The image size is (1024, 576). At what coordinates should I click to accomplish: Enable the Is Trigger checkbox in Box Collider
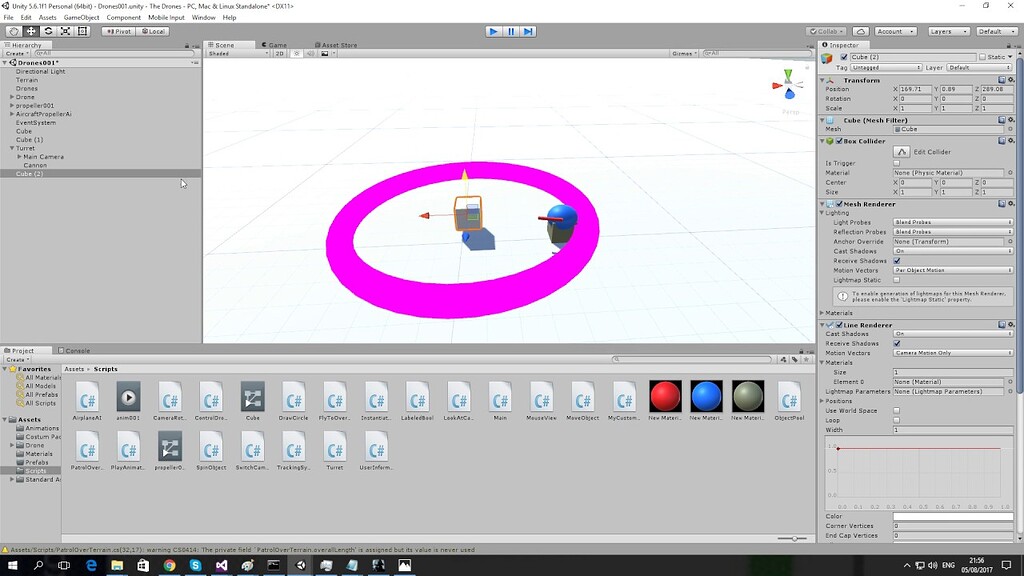897,163
